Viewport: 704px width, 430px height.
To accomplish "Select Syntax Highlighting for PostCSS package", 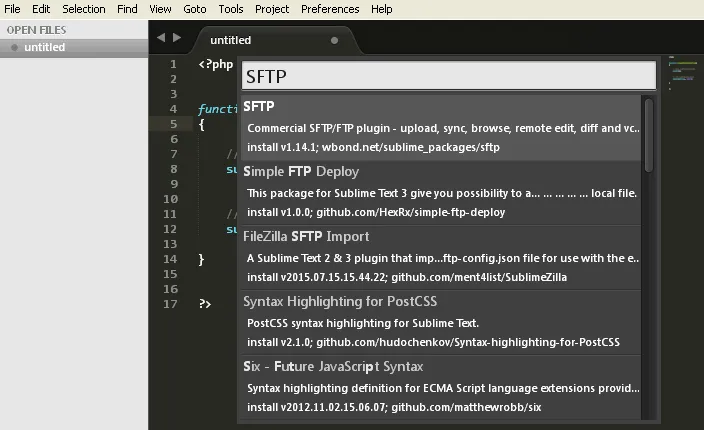I will (441, 323).
